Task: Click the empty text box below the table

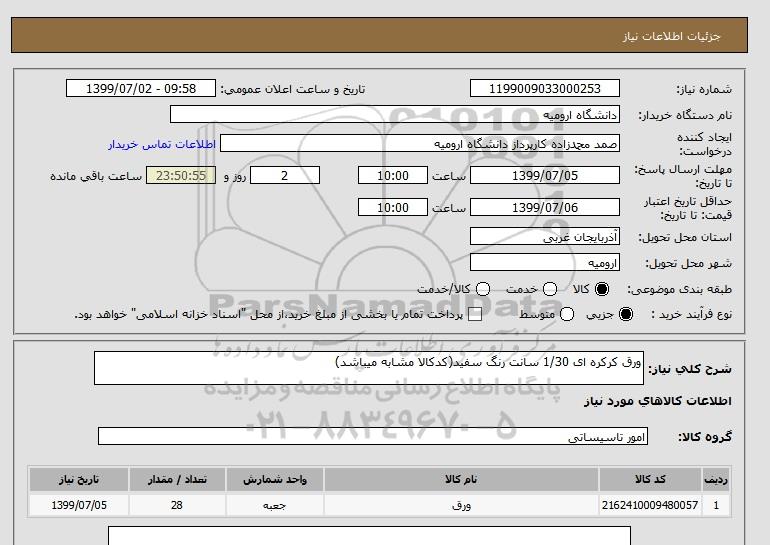Action: [x=369, y=536]
